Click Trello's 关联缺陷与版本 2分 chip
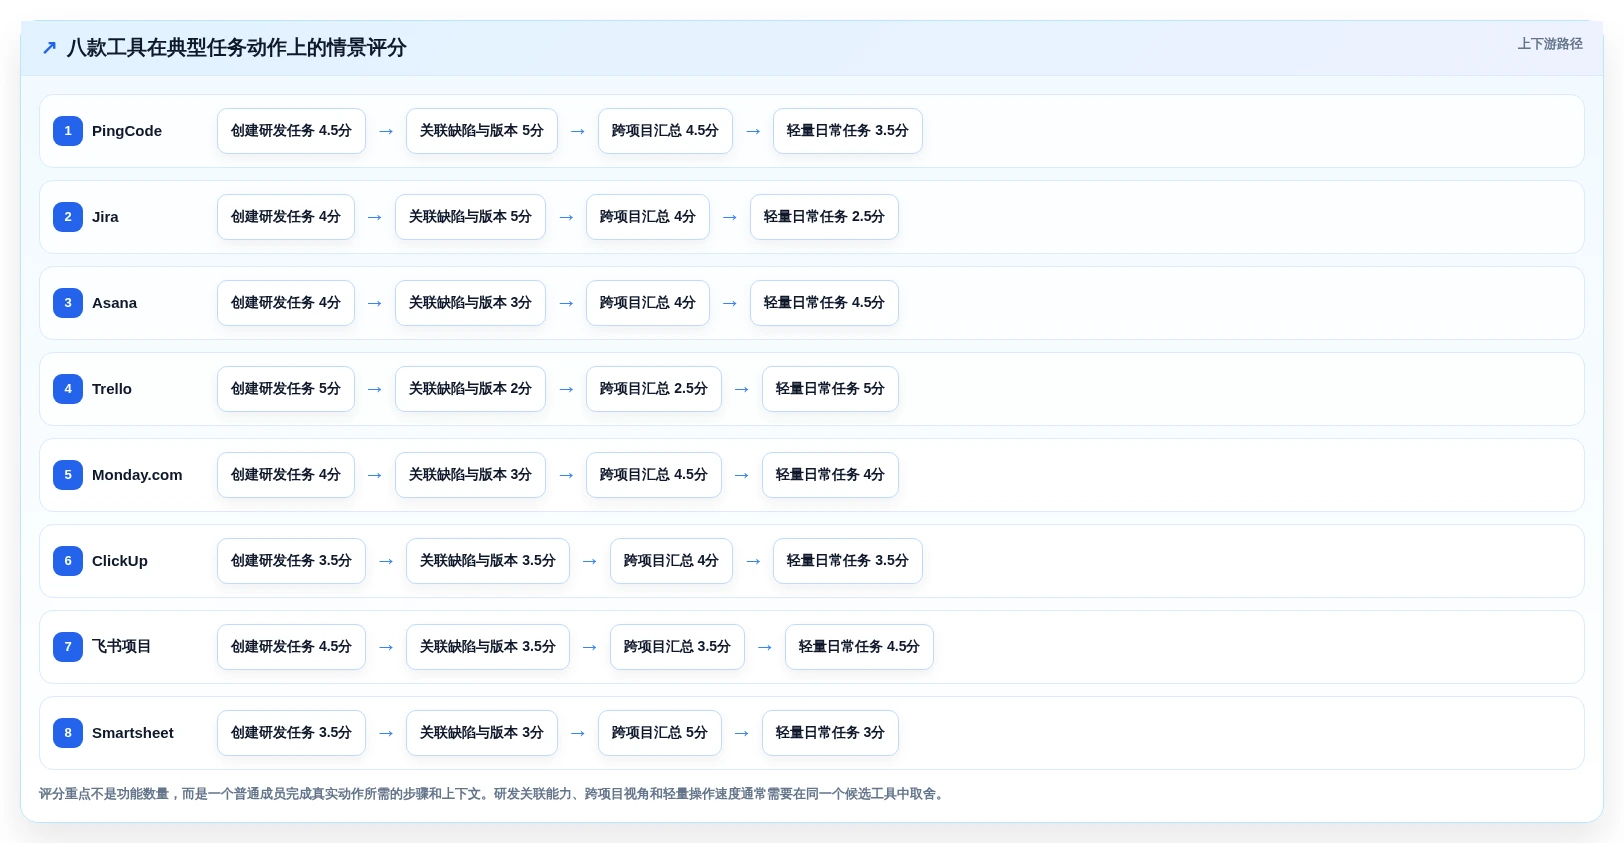The width and height of the screenshot is (1624, 843). pyautogui.click(x=470, y=389)
